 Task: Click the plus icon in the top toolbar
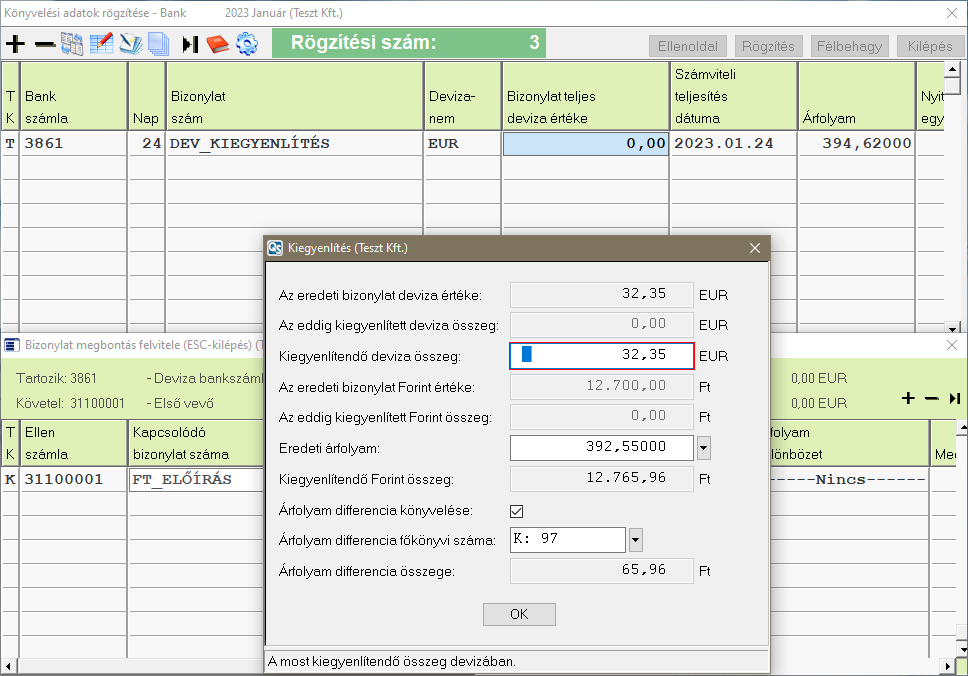click(x=15, y=44)
